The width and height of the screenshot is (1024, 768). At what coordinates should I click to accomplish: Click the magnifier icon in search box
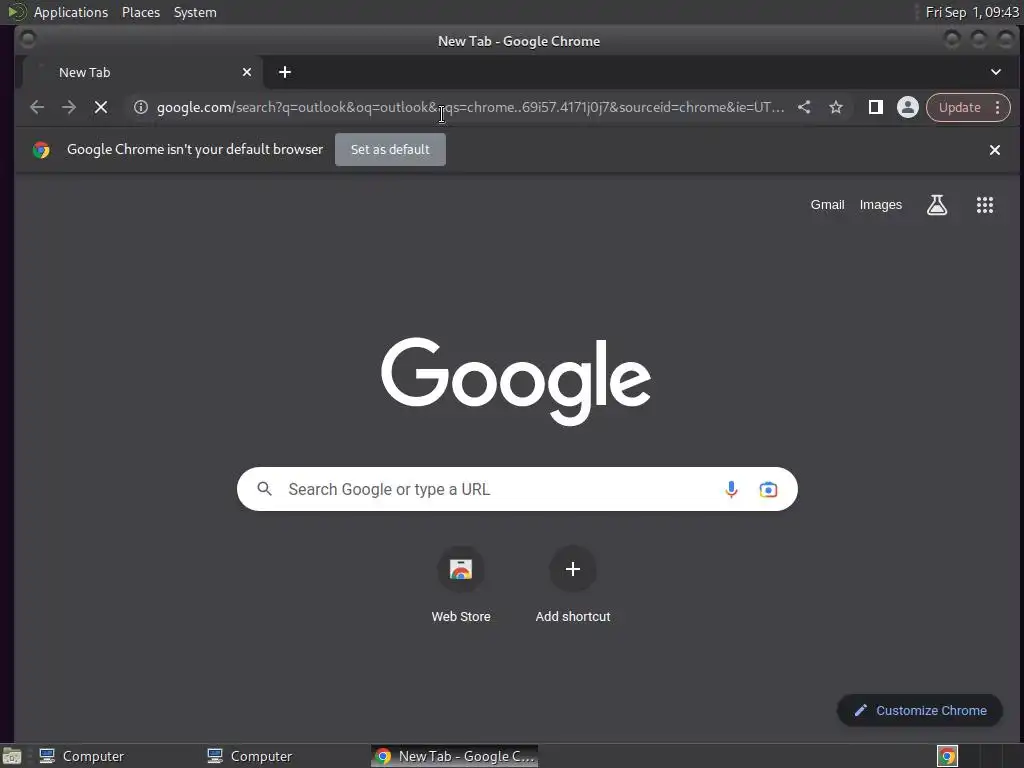pyautogui.click(x=264, y=488)
